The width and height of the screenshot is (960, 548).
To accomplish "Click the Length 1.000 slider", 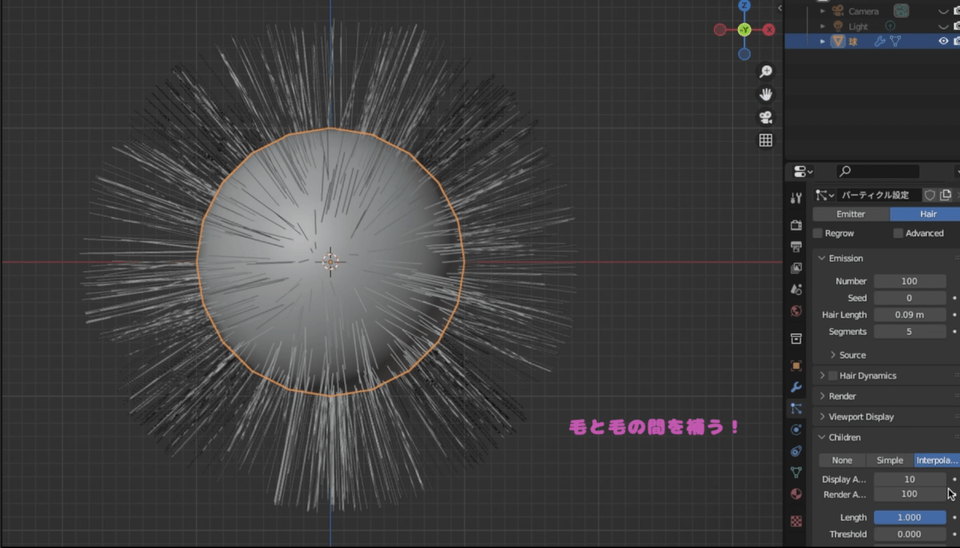I will pyautogui.click(x=909, y=517).
